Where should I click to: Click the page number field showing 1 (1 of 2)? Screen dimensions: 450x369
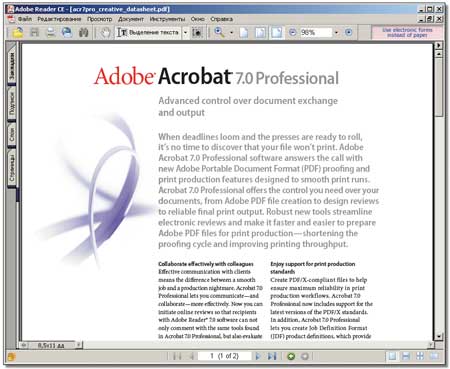tap(225, 356)
